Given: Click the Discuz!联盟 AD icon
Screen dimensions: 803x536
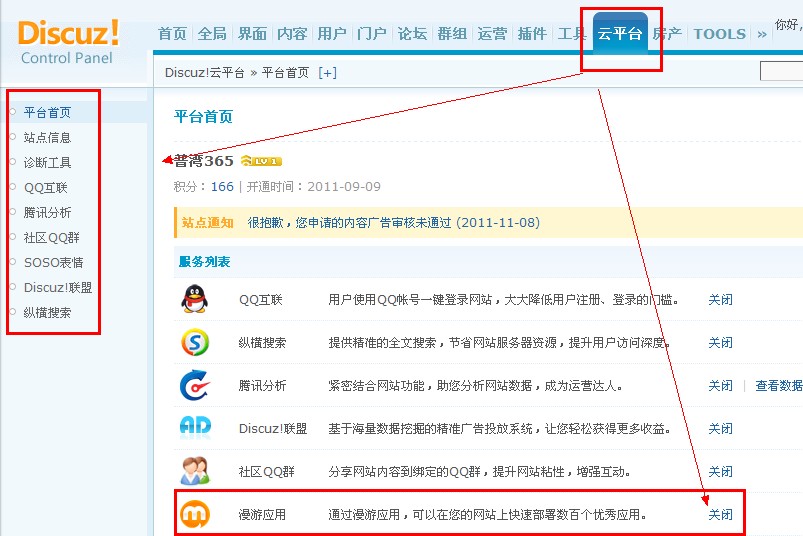Looking at the screenshot, I should pyautogui.click(x=195, y=427).
